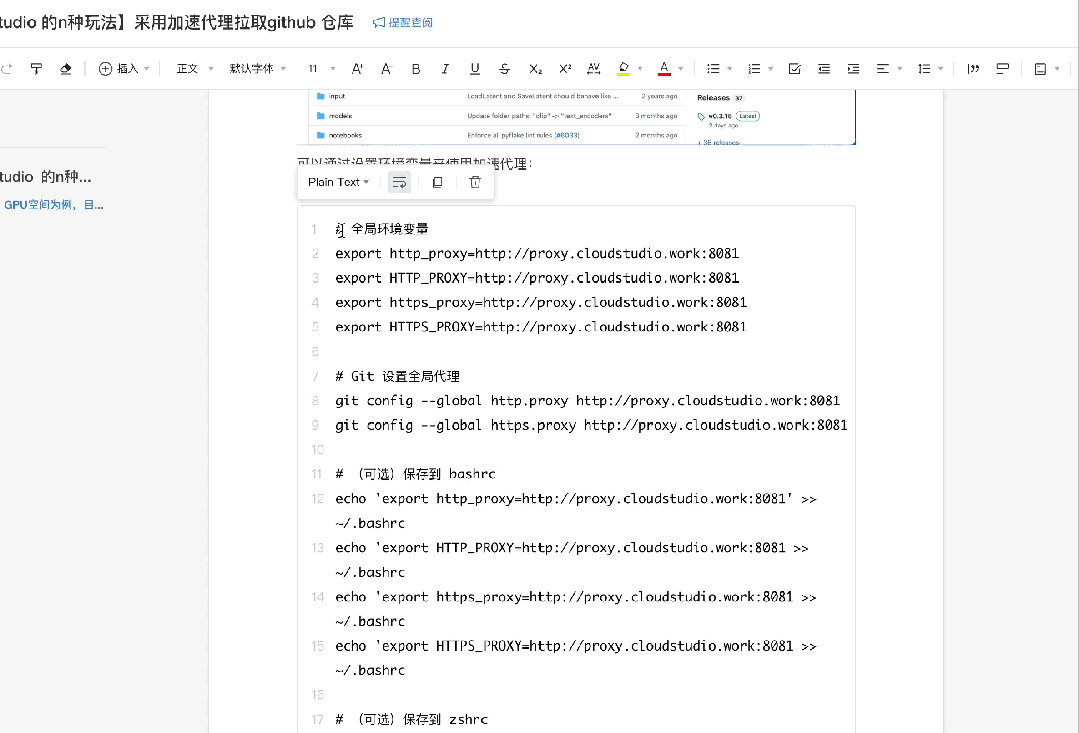
Task: Open the 插入 insert menu
Action: point(122,68)
